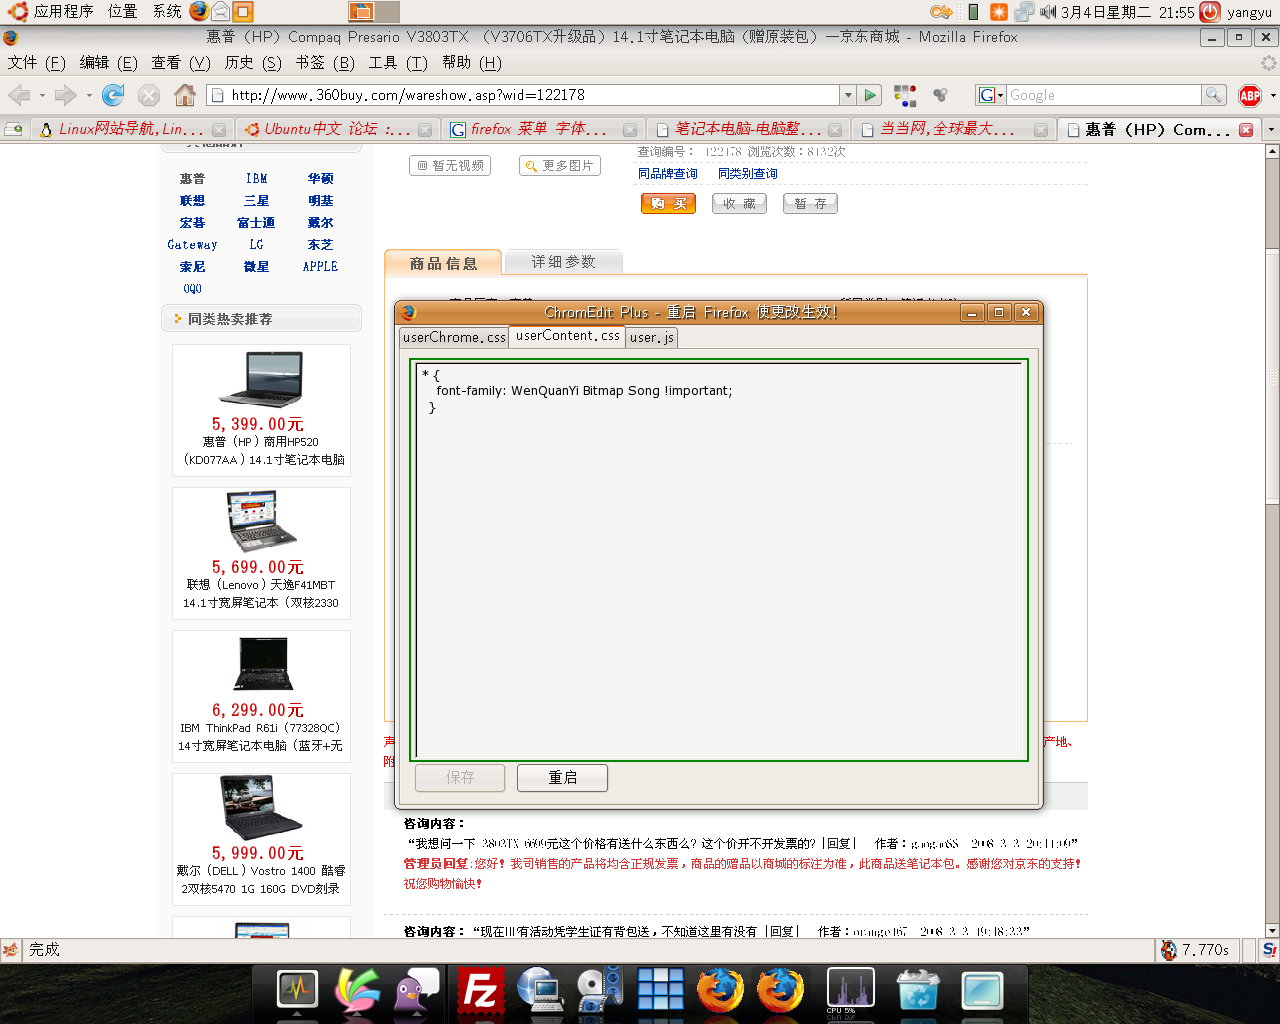Switch to user.js tab in ChromEdit
The width and height of the screenshot is (1280, 1024).
tap(652, 338)
